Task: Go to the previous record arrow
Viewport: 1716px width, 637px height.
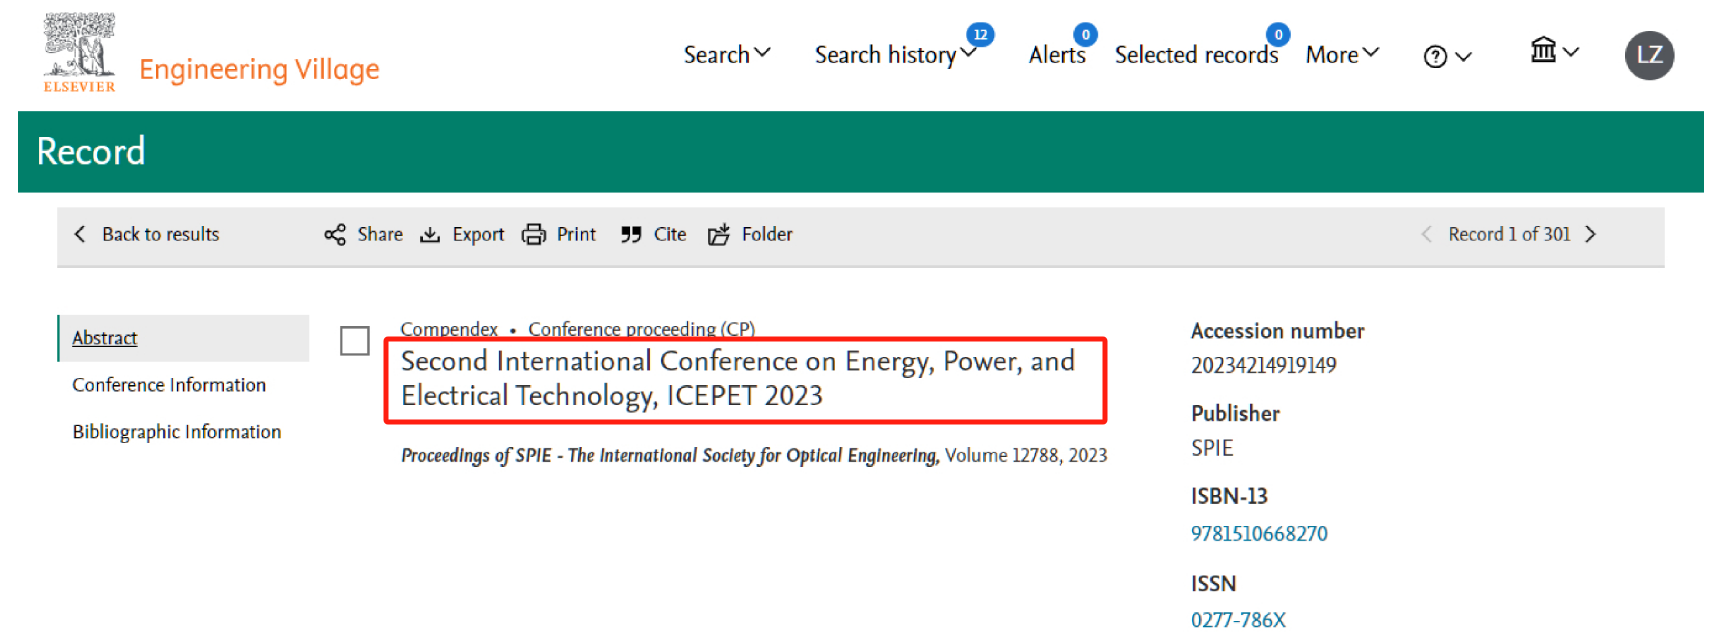Action: pos(1426,234)
